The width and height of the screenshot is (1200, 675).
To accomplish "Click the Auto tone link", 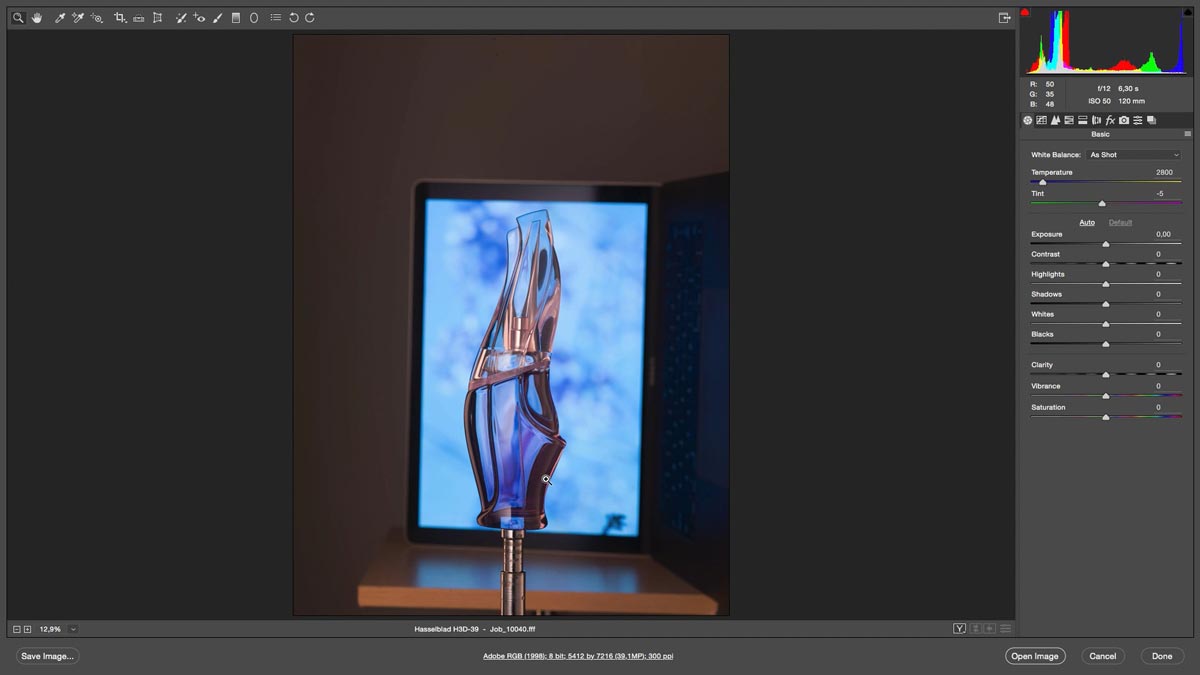I will click(x=1087, y=222).
